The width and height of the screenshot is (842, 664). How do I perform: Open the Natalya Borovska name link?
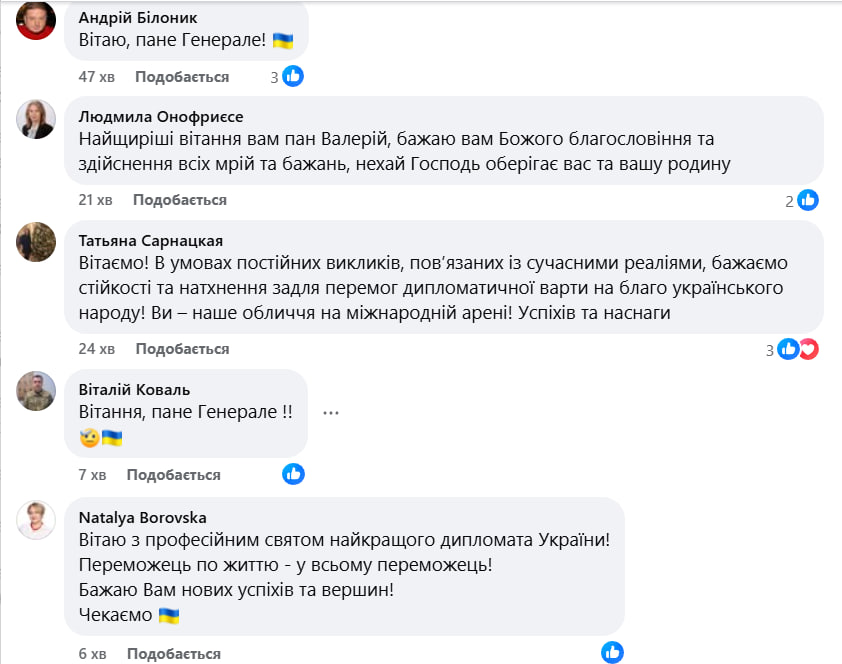click(x=142, y=517)
